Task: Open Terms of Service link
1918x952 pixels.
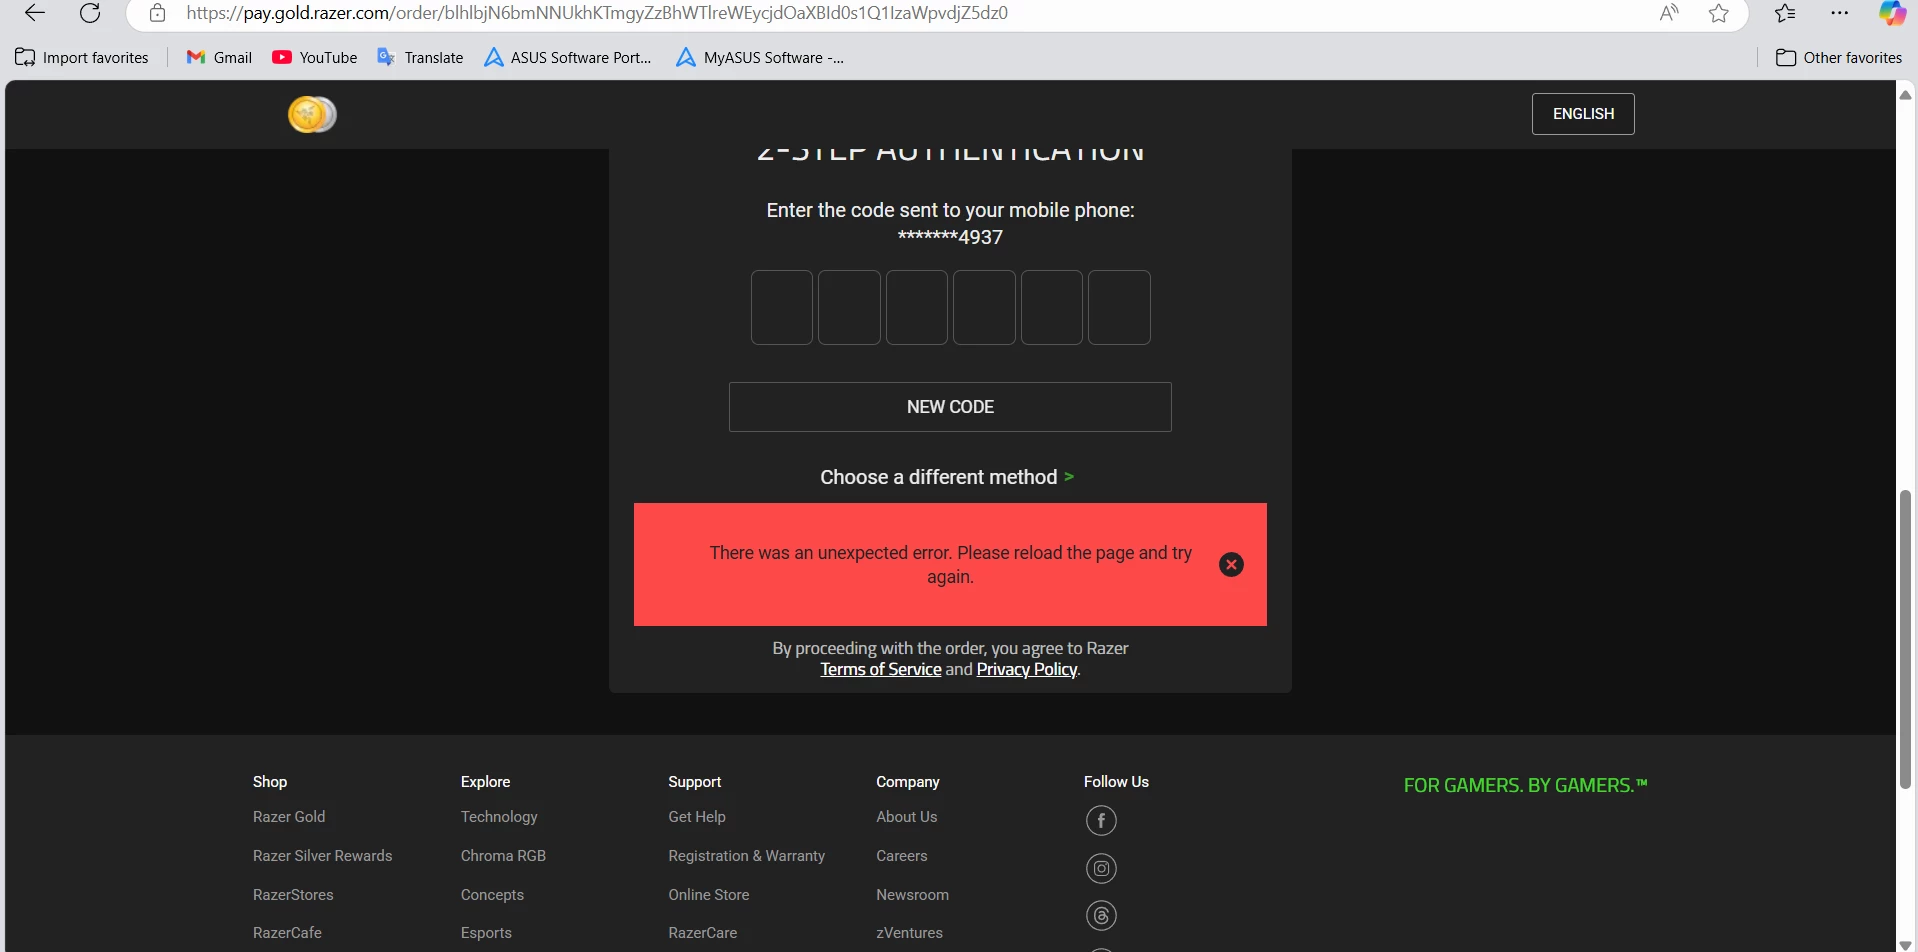Action: pos(881,670)
